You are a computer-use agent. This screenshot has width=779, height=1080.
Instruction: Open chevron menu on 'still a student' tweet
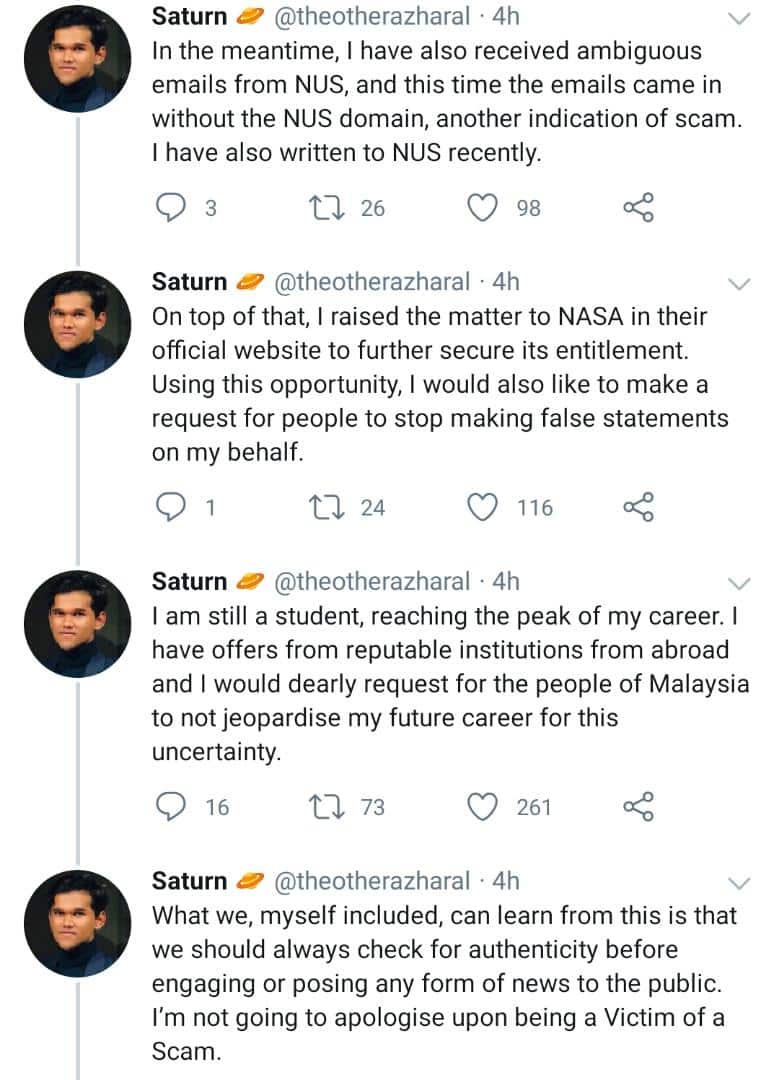[x=738, y=583]
